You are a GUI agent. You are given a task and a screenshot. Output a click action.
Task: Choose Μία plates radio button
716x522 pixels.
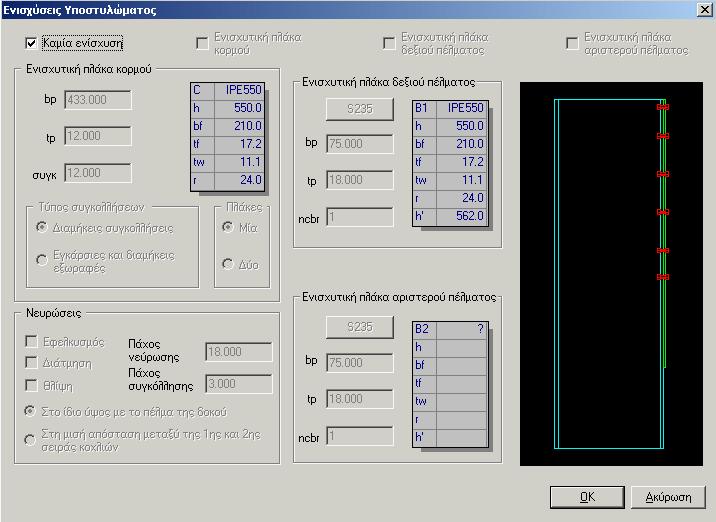point(227,227)
